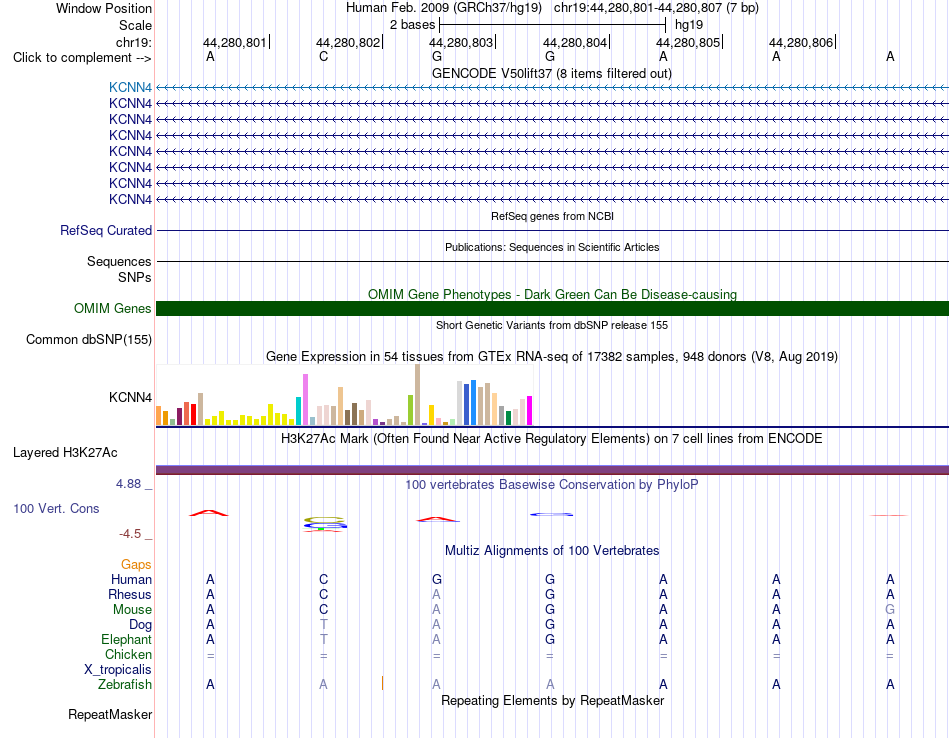Viewport: 950px width, 738px height.
Task: Open 'OMIM Gene Phenotypes' green title
Action: point(552,294)
